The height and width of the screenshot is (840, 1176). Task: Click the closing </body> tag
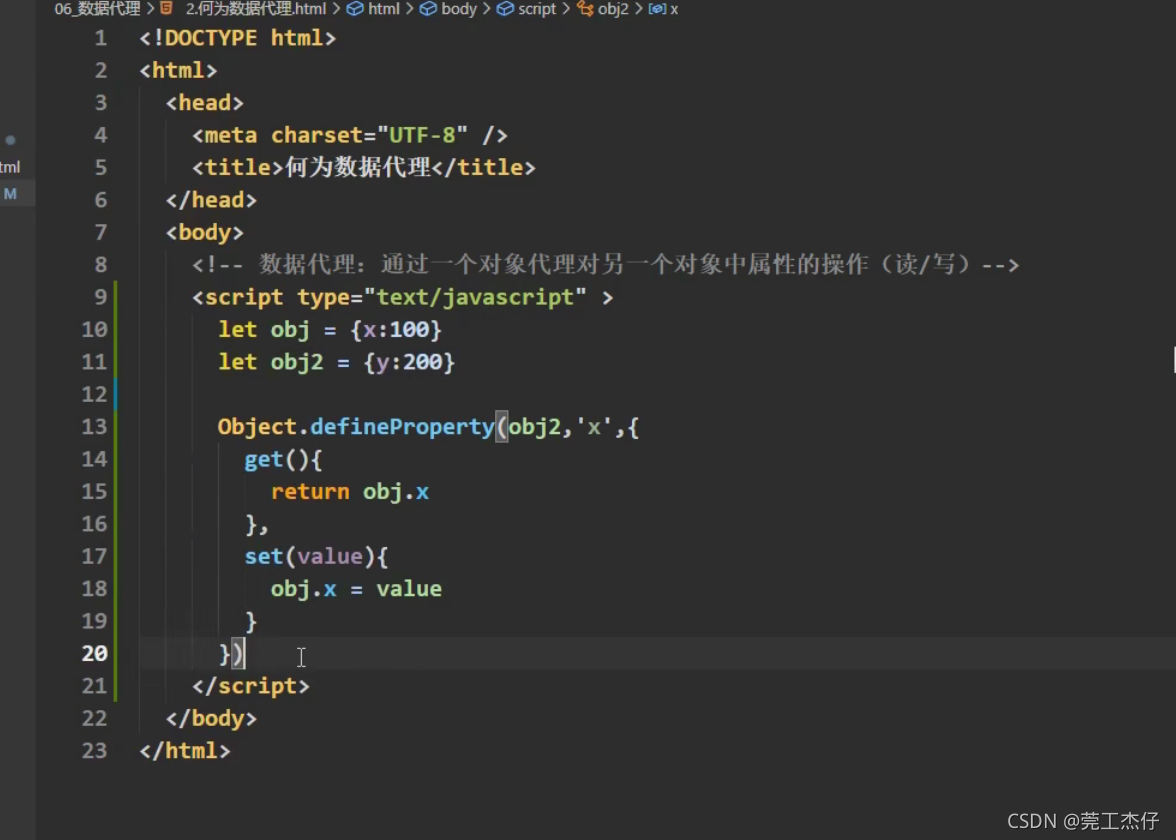pyautogui.click(x=212, y=718)
